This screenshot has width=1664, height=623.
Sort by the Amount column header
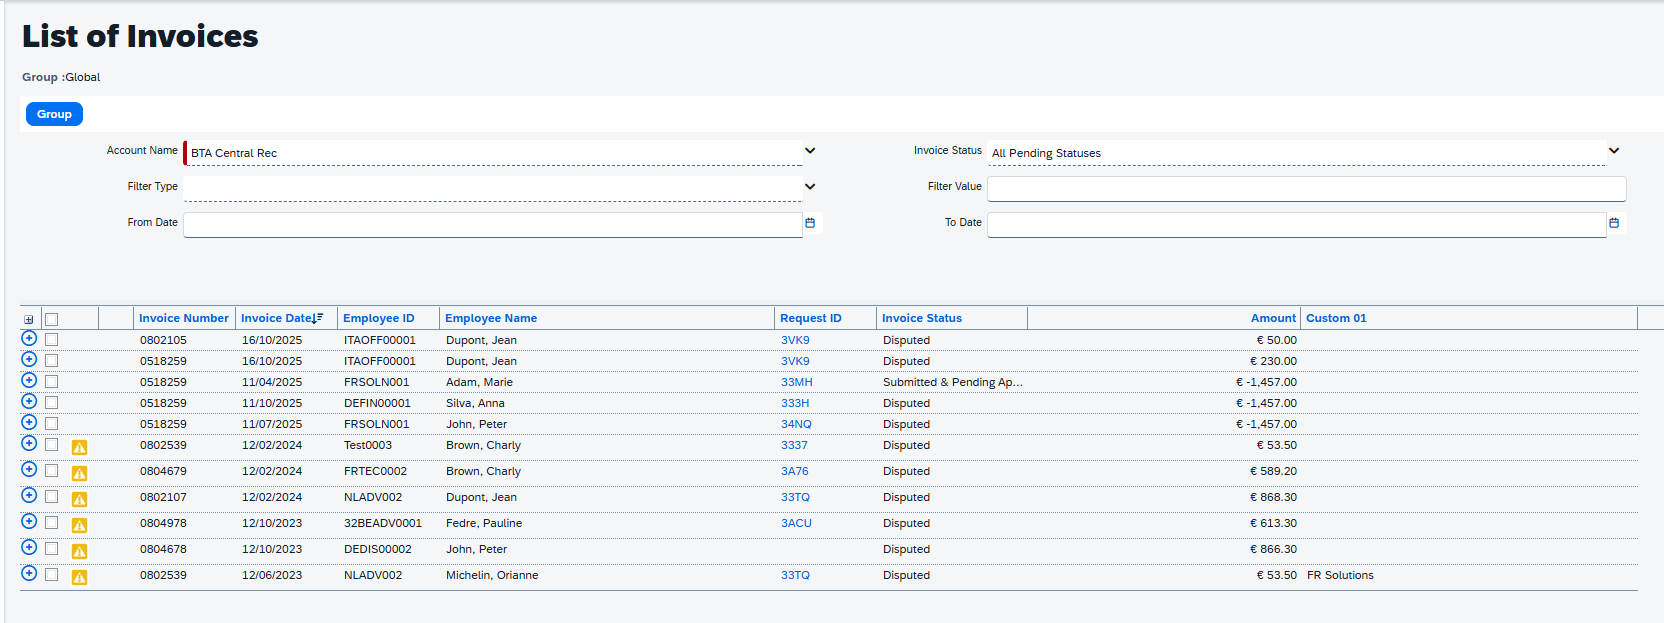click(x=1273, y=318)
